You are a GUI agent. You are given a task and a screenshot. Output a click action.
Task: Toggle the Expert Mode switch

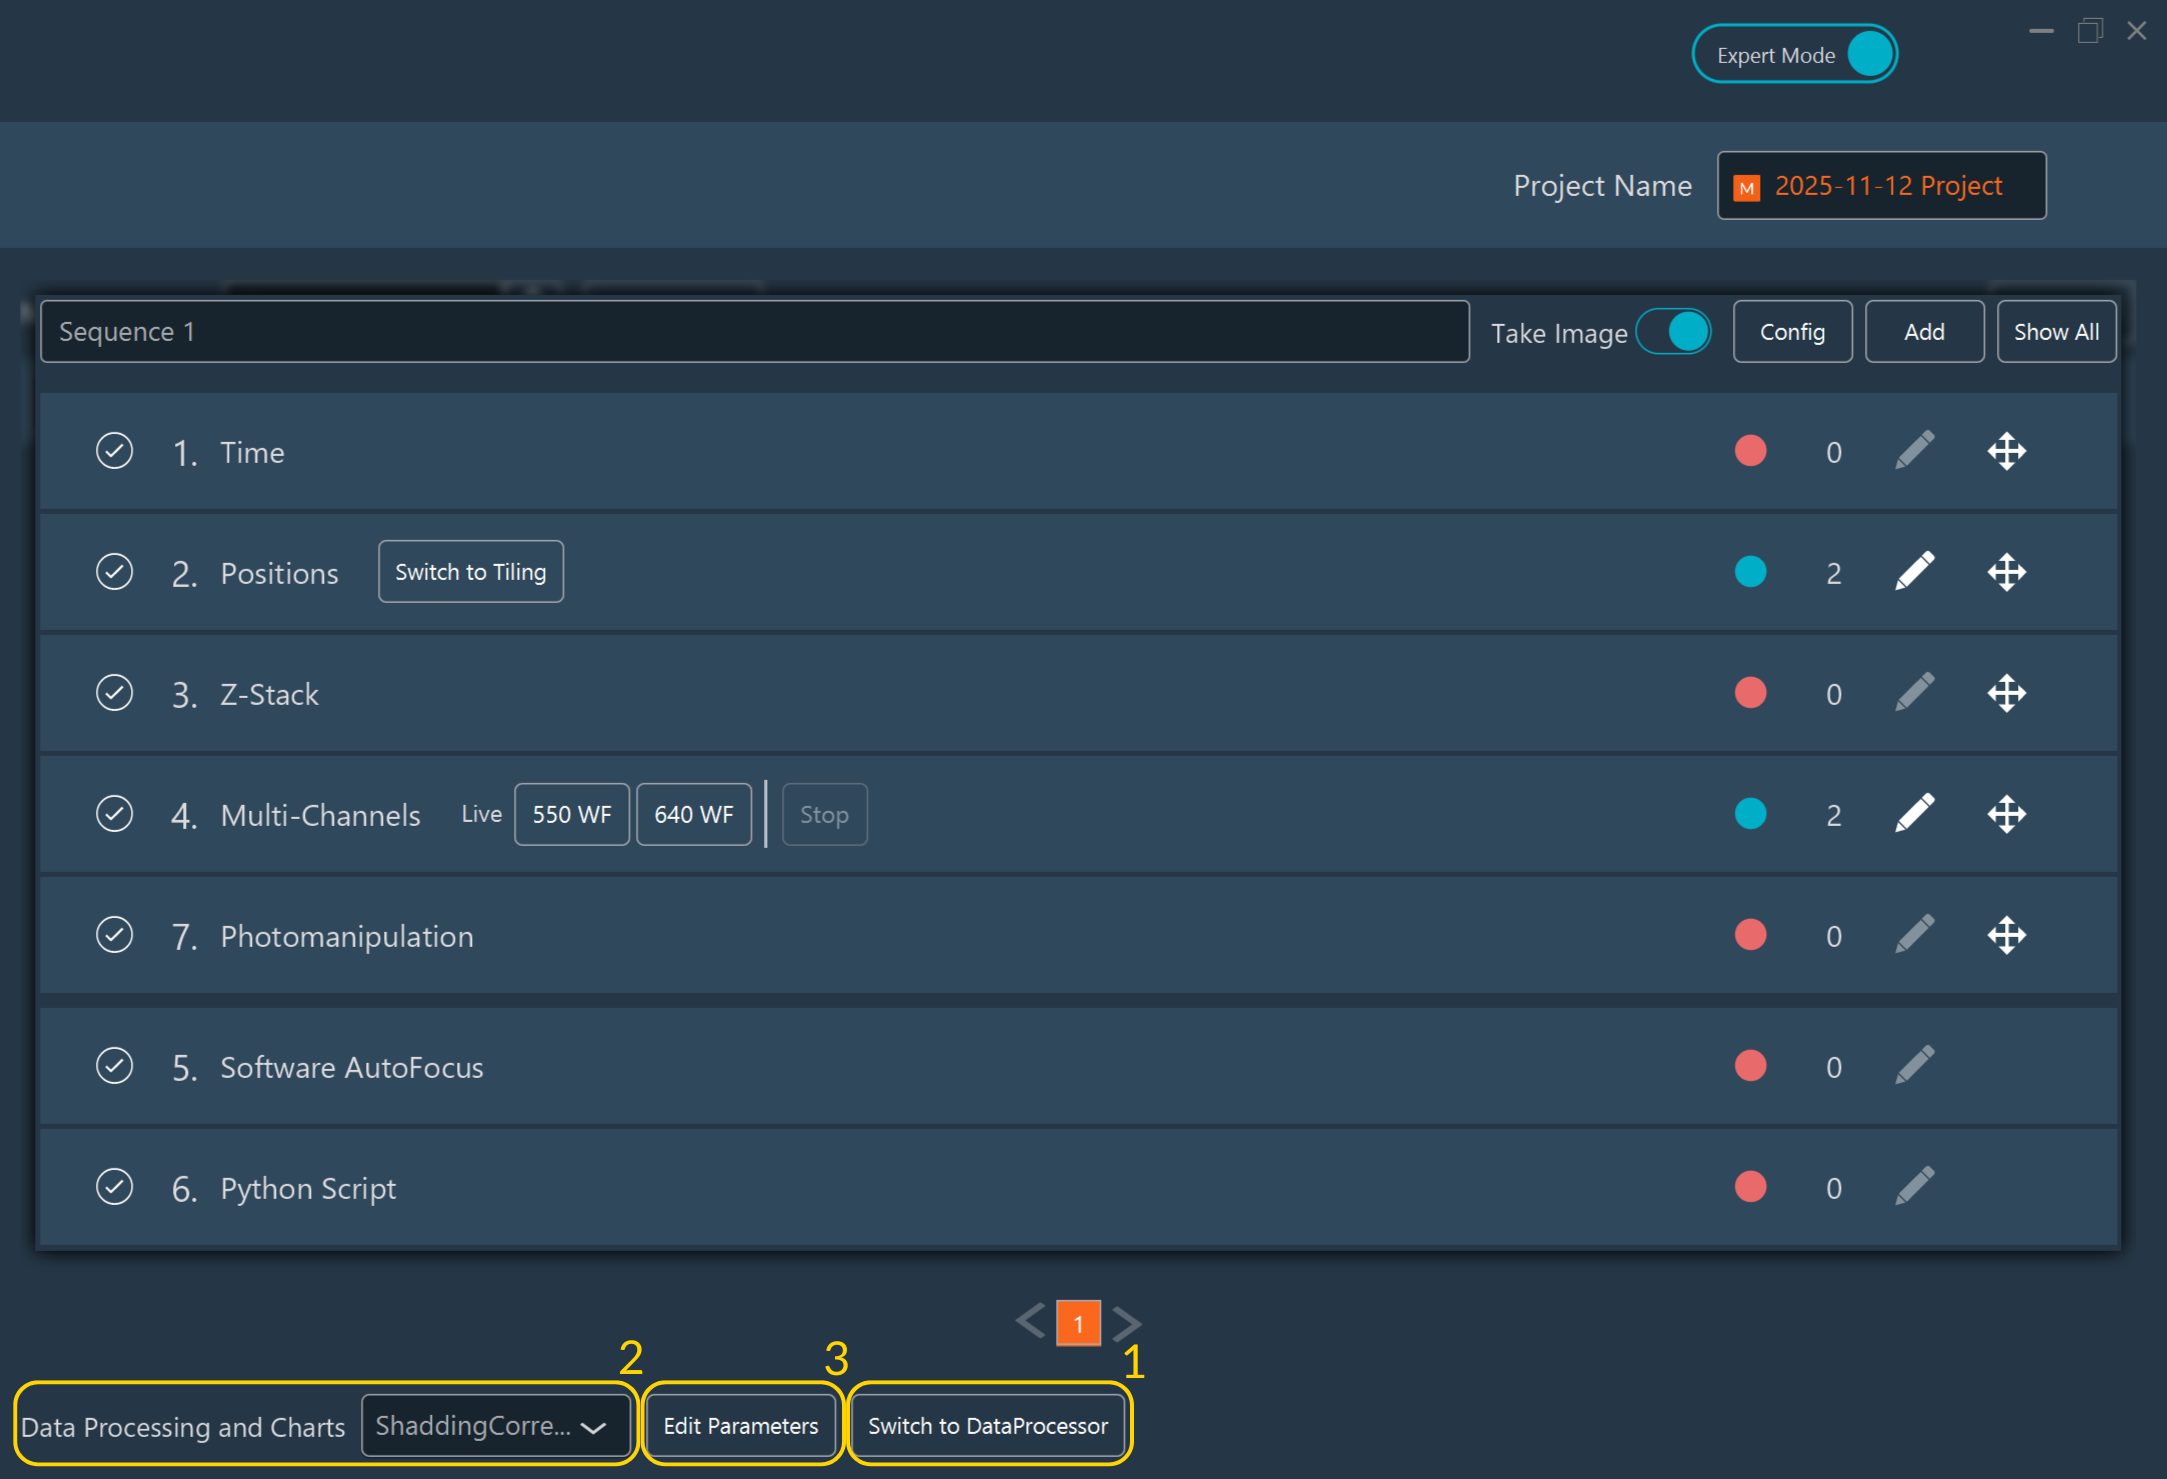[x=1868, y=54]
